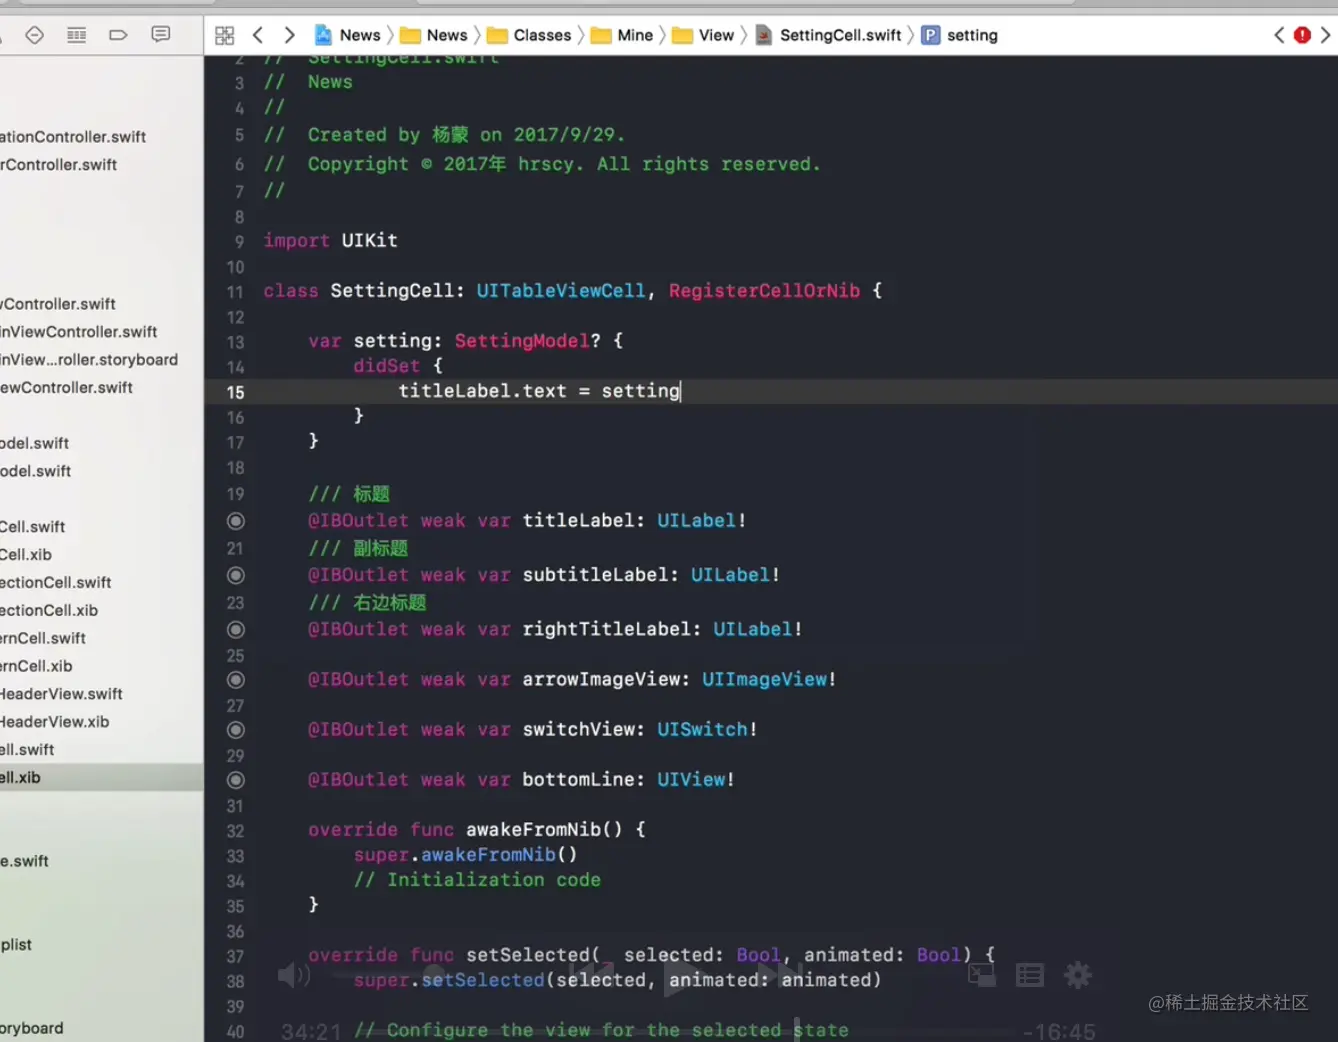Screen dimensions: 1338x1042
Task: Click the subtitleLabel outlet connection circle
Action: click(x=236, y=575)
